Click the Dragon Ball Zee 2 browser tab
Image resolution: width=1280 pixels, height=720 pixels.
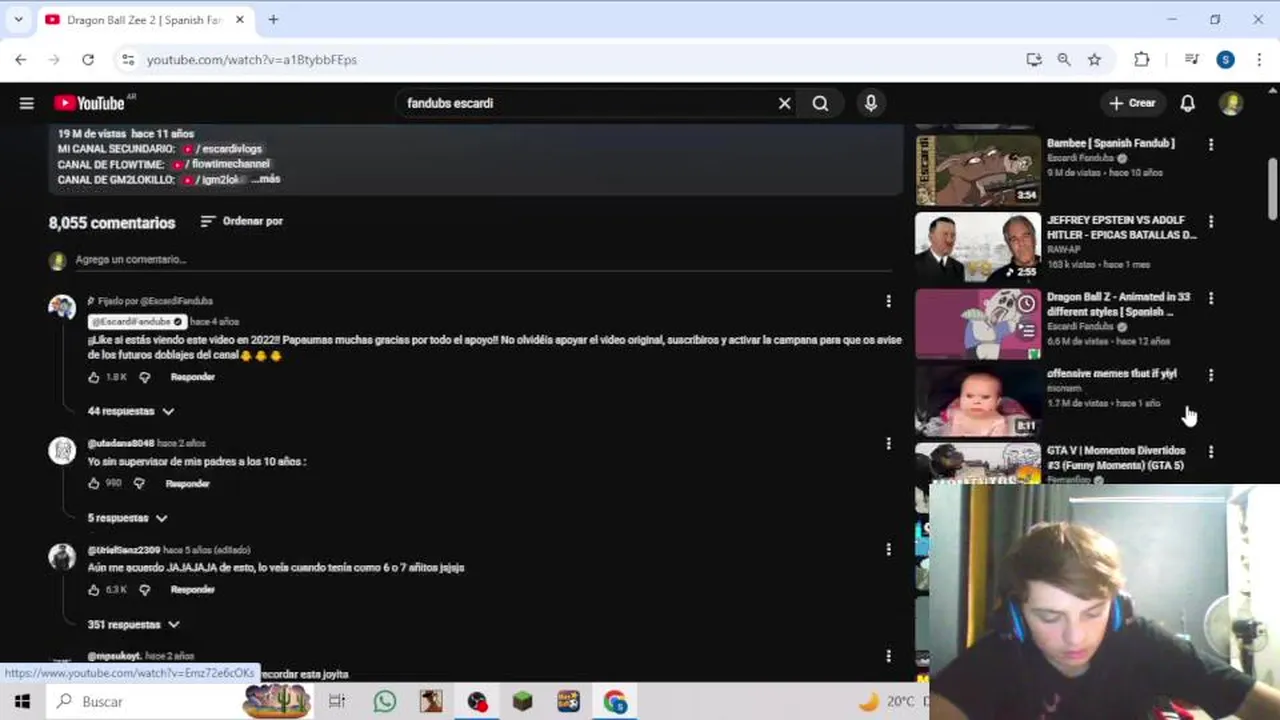[143, 20]
